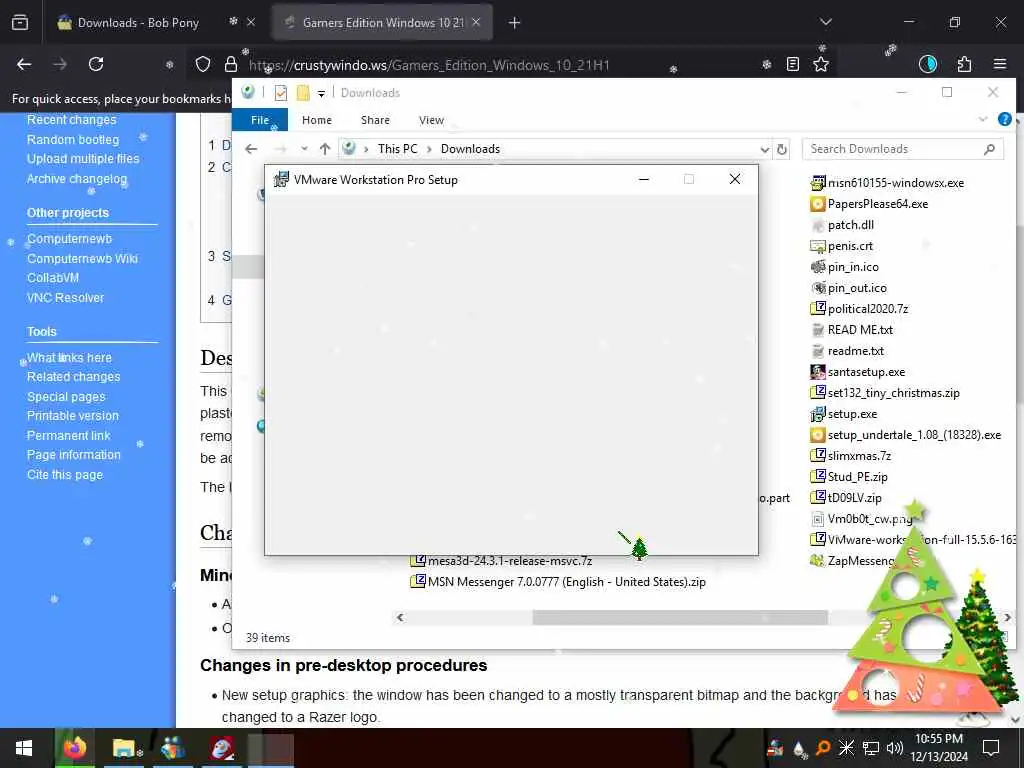Open Home tab in Explorer ribbon
The height and width of the screenshot is (768, 1024).
[x=317, y=120]
